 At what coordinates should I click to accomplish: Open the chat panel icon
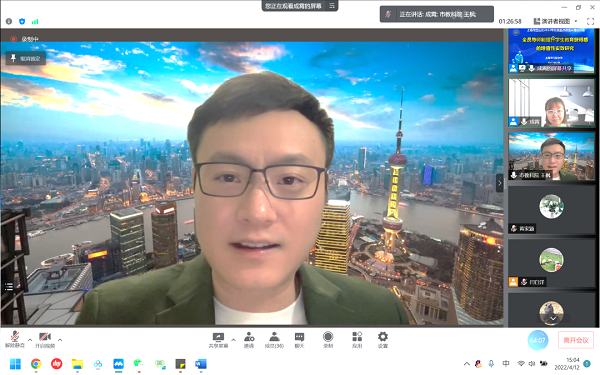299,339
